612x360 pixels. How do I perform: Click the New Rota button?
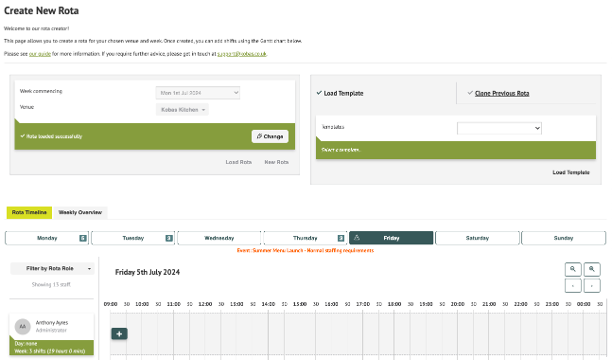[x=276, y=162]
